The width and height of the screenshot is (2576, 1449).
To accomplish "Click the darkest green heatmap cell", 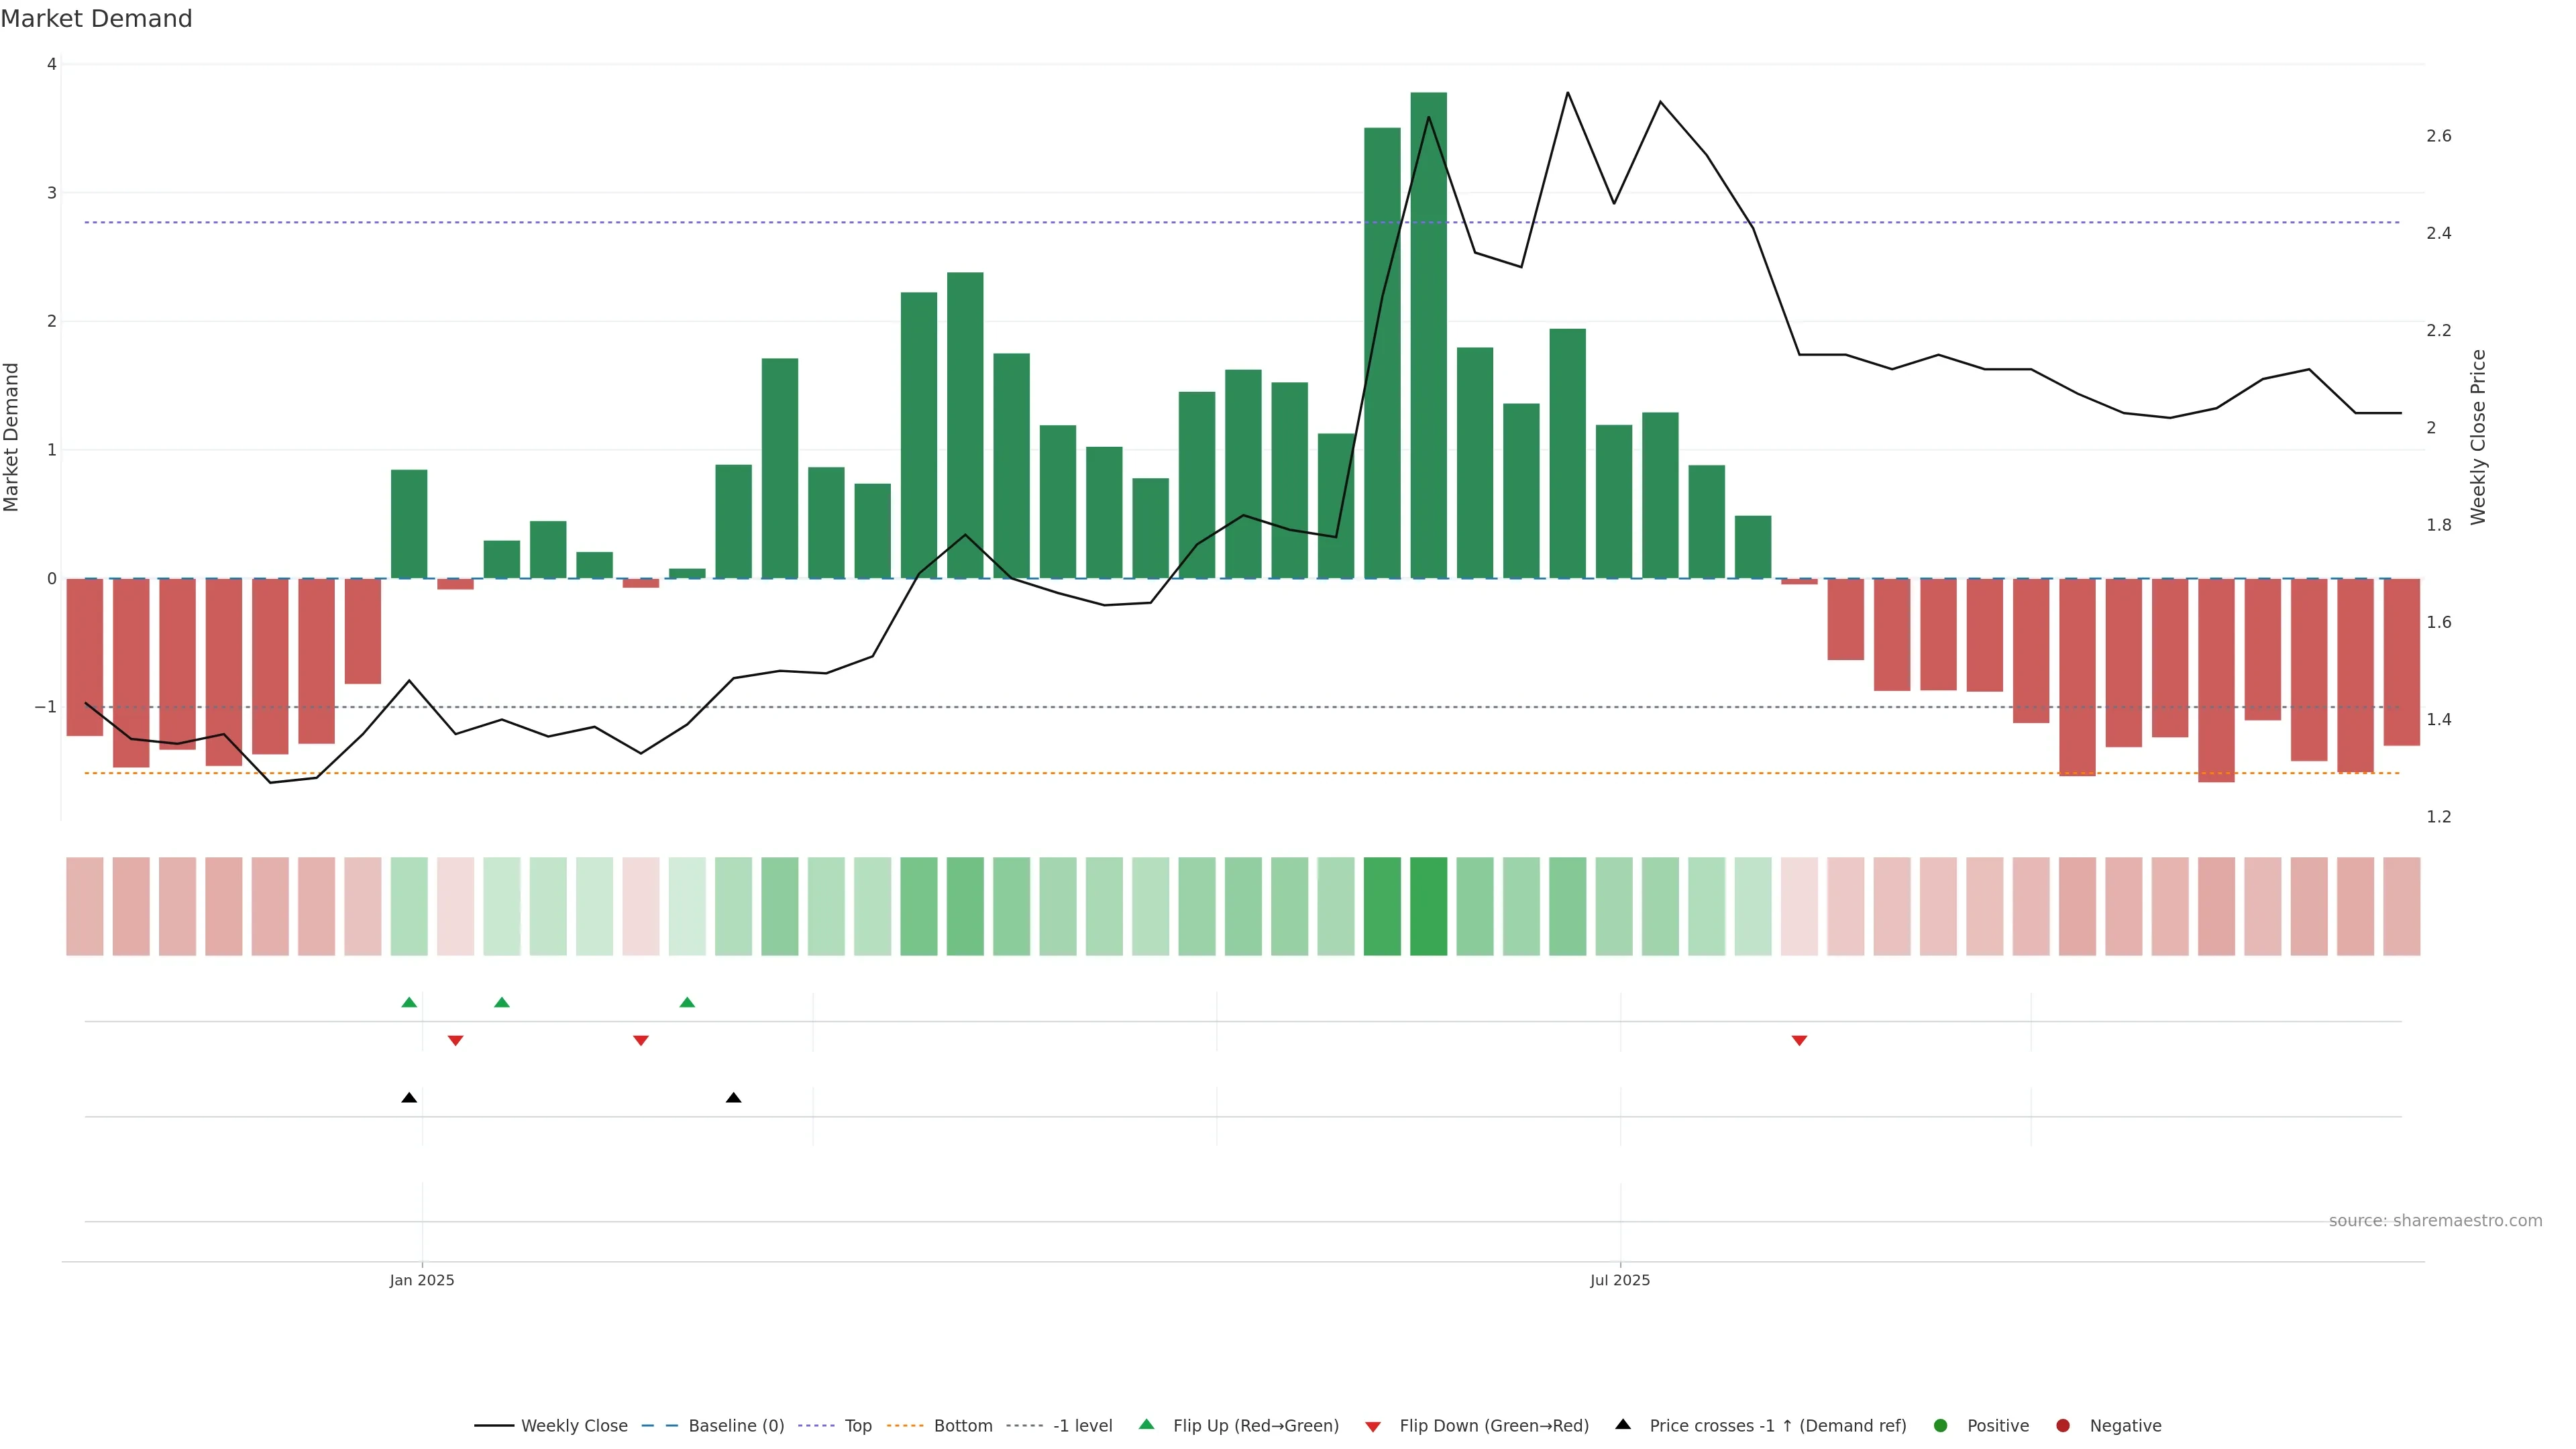I will (1428, 906).
